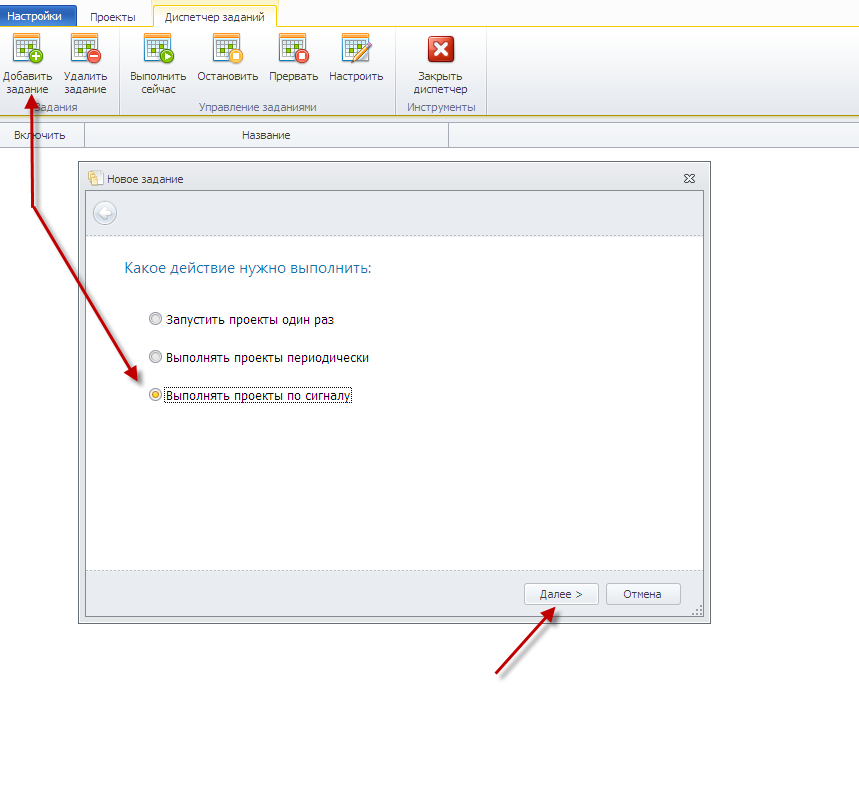Click the Отмена button

pos(643,594)
